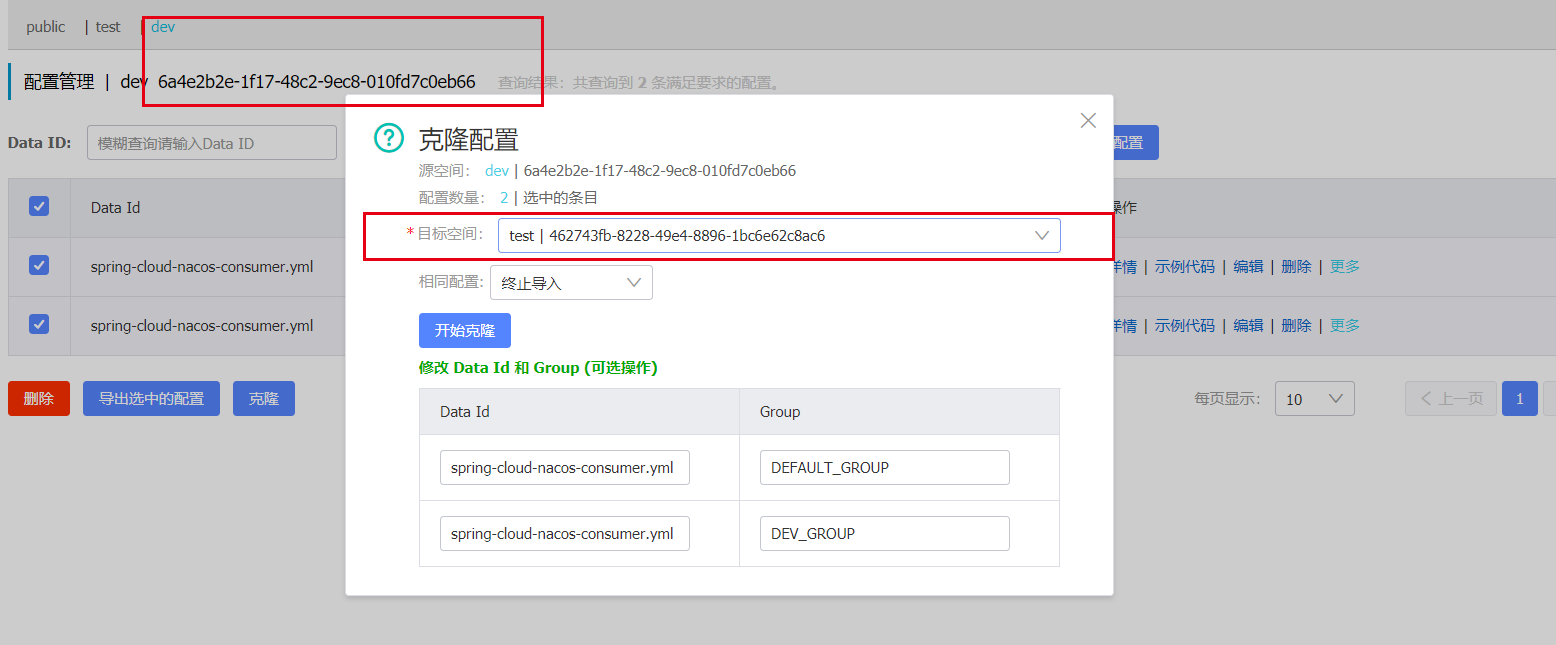Click the DEFAULT_GROUP group input field
Image resolution: width=1556 pixels, height=645 pixels.
pyautogui.click(x=885, y=468)
